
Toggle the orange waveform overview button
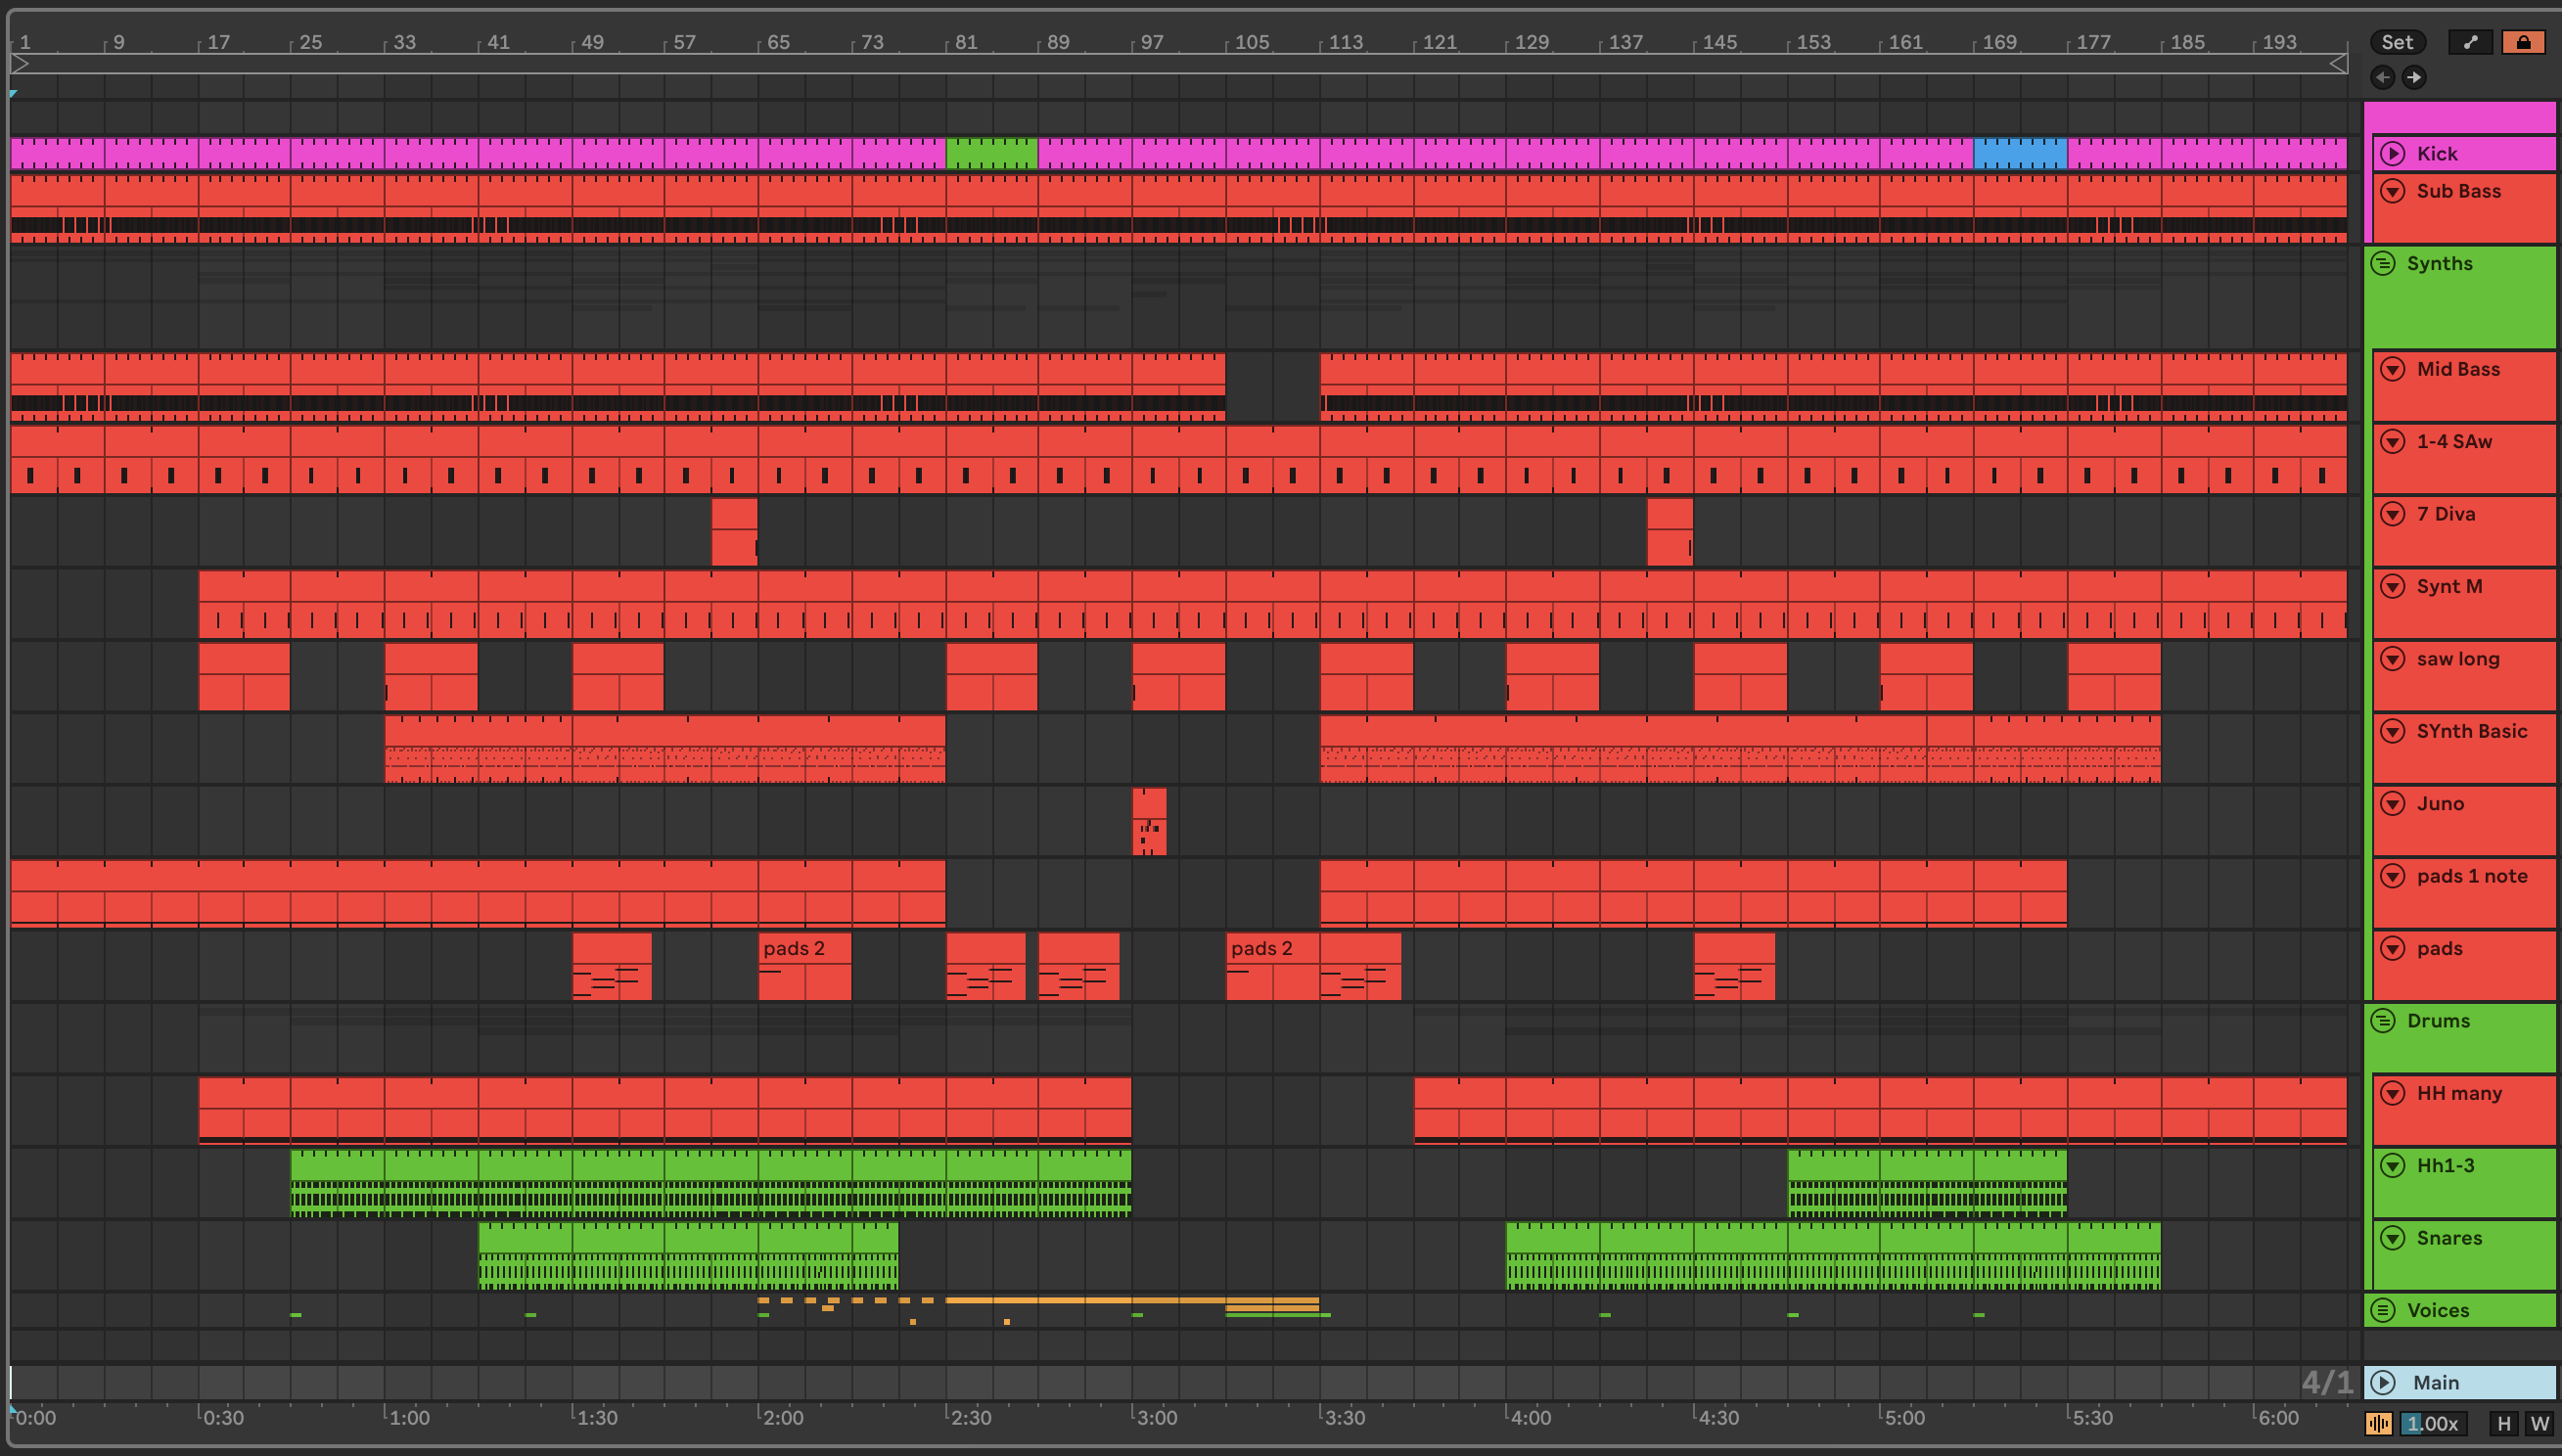2379,1423
